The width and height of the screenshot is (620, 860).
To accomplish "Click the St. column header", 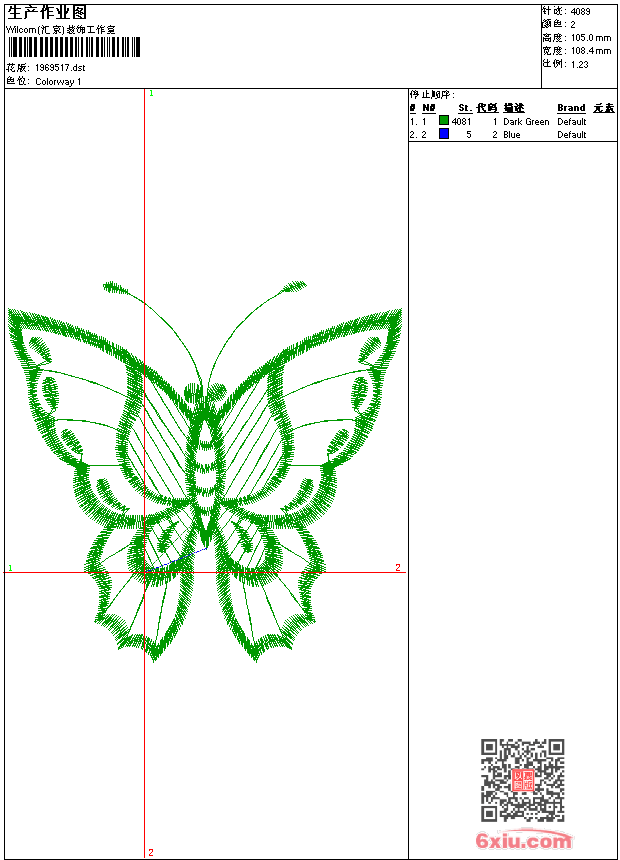I will pyautogui.click(x=464, y=108).
